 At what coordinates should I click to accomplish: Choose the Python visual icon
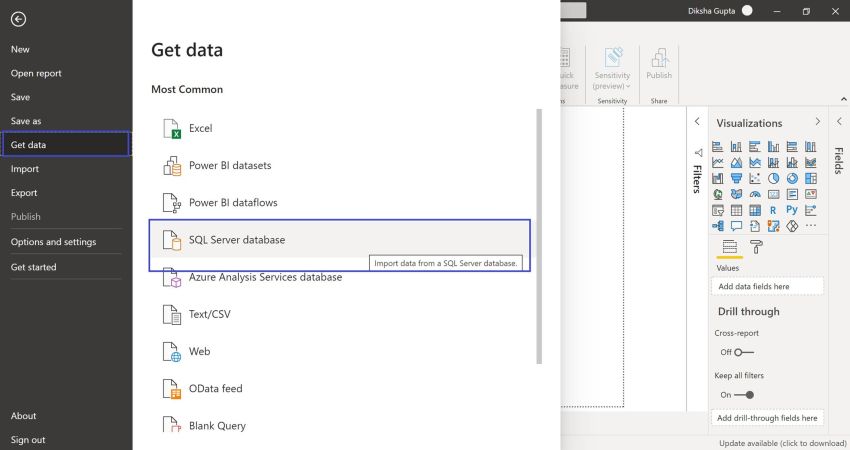(792, 210)
